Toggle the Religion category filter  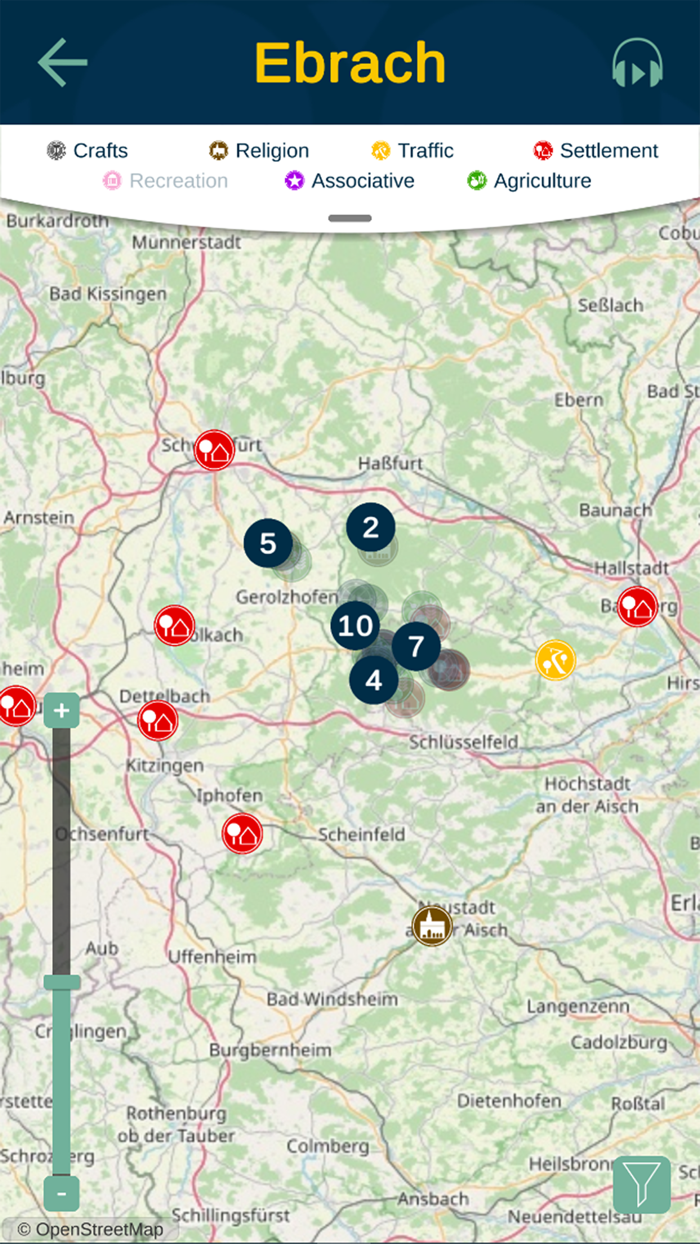[x=259, y=151]
